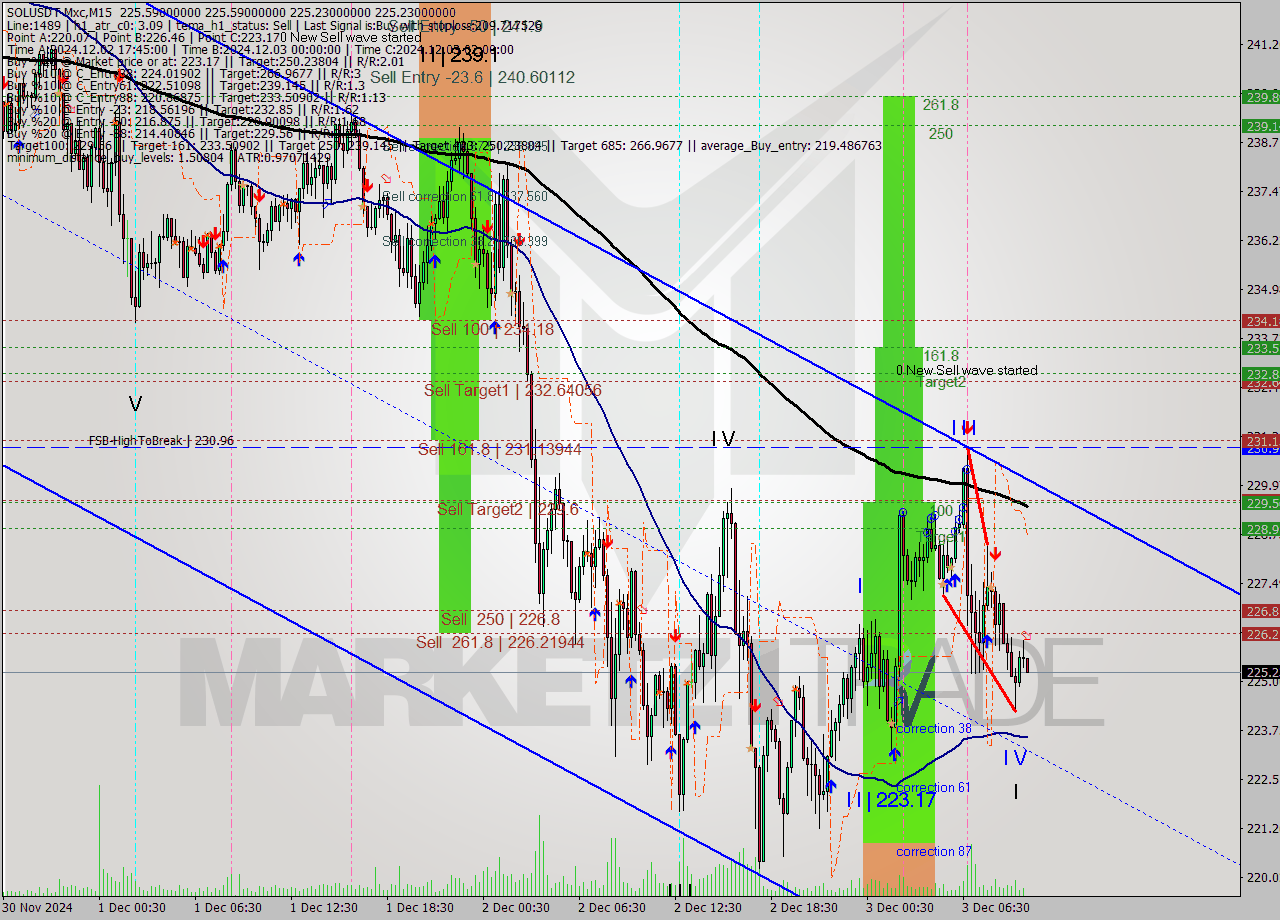The image size is (1280, 920).
Task: Click the 220.0 price scale value
Action: (1262, 877)
